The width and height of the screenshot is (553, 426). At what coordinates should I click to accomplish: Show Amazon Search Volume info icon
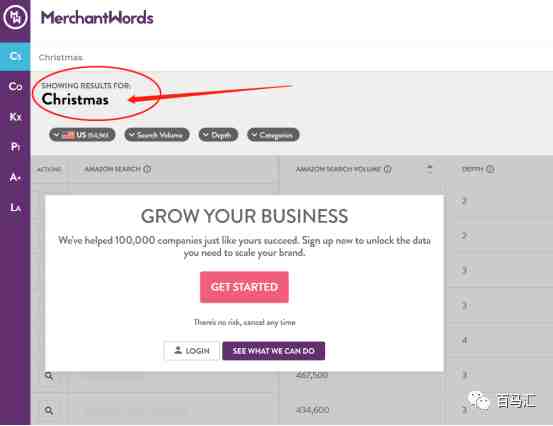(x=388, y=169)
